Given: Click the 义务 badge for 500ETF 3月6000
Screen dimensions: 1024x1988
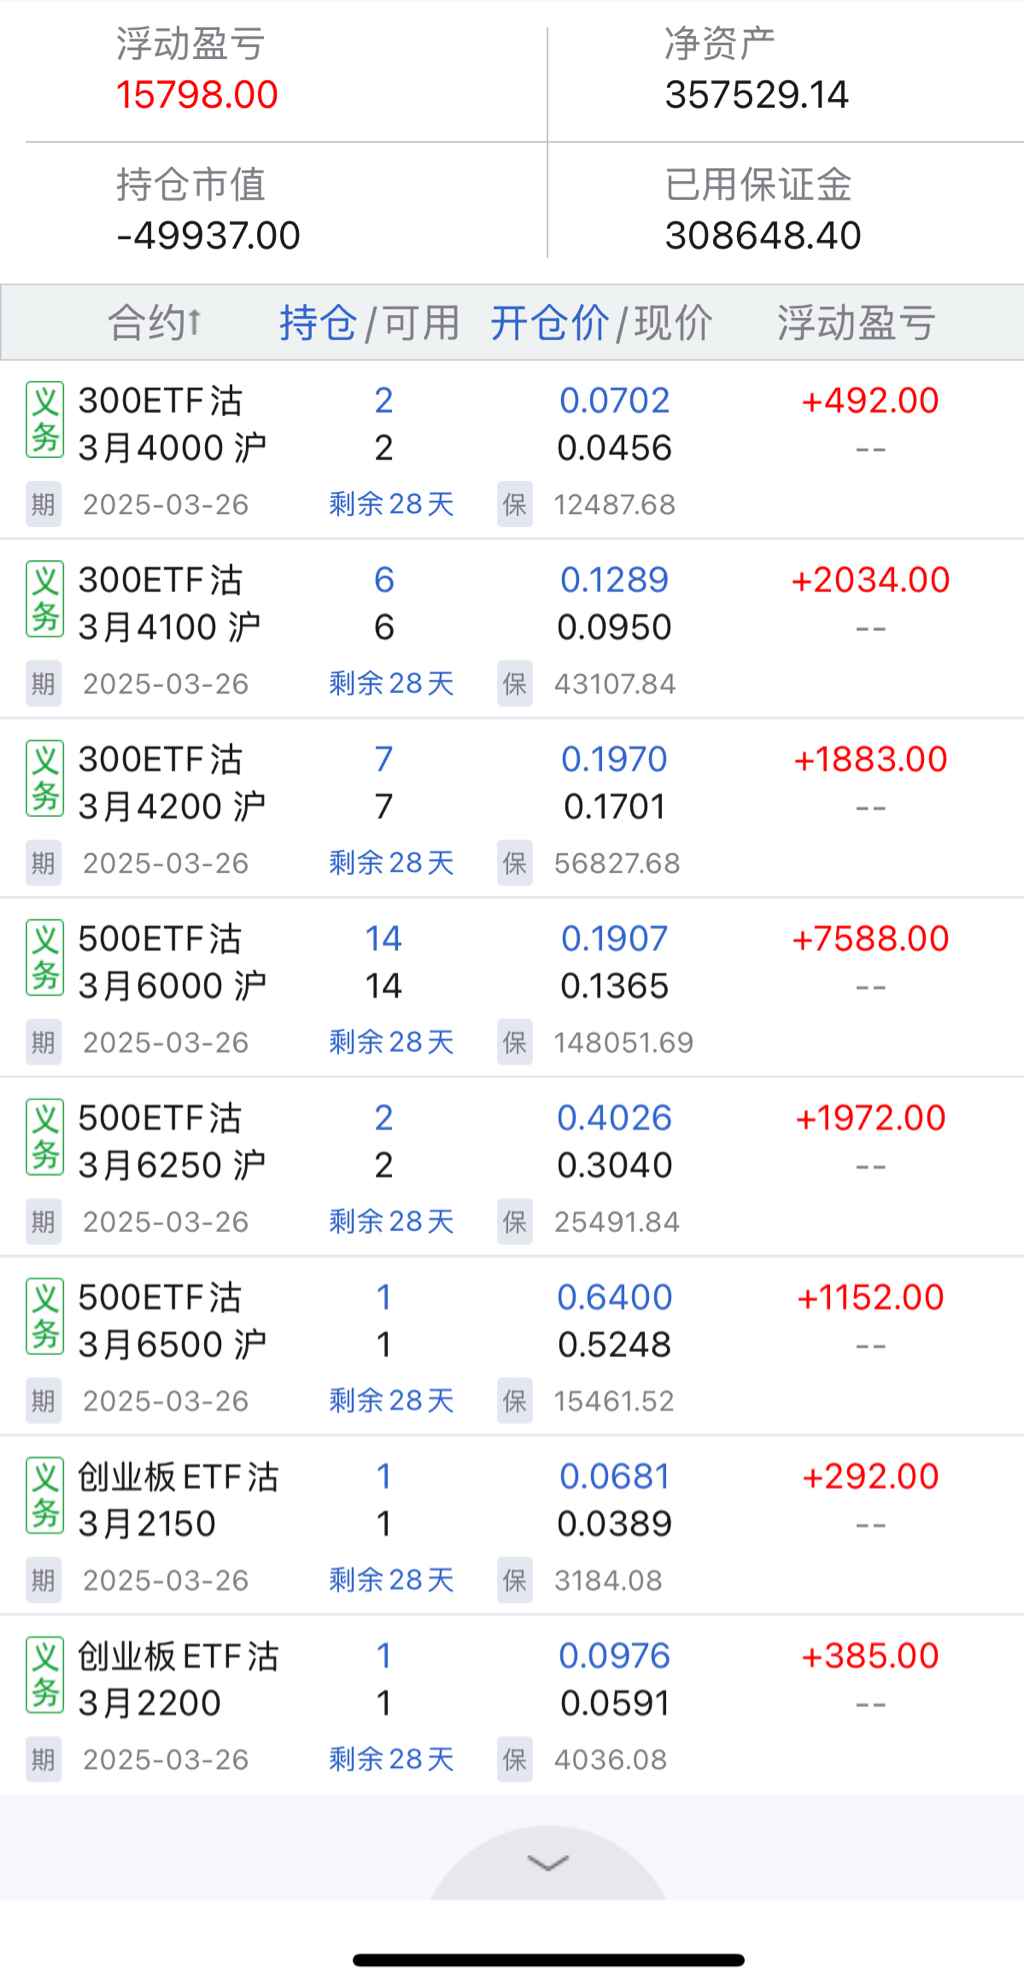Looking at the screenshot, I should (x=45, y=958).
